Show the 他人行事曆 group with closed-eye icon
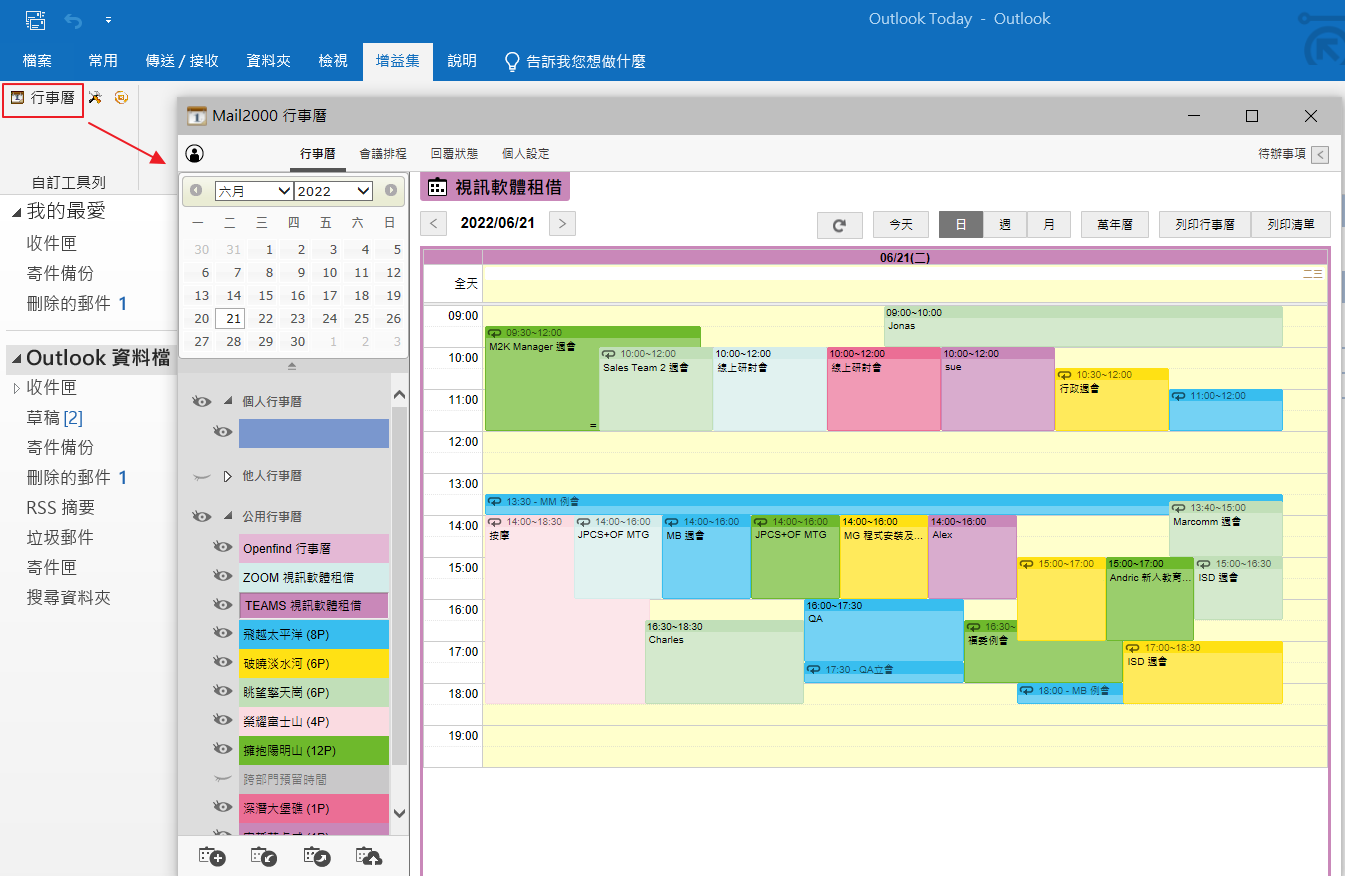1345x876 pixels. [202, 477]
